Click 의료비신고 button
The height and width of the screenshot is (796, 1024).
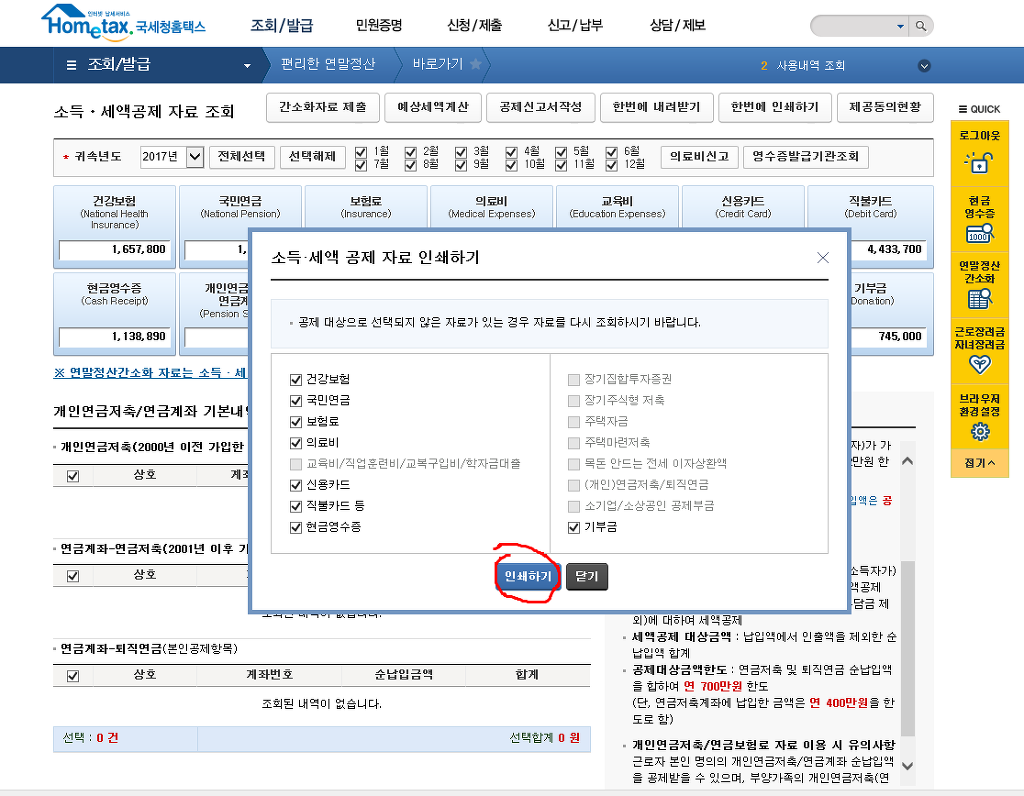tap(699, 157)
